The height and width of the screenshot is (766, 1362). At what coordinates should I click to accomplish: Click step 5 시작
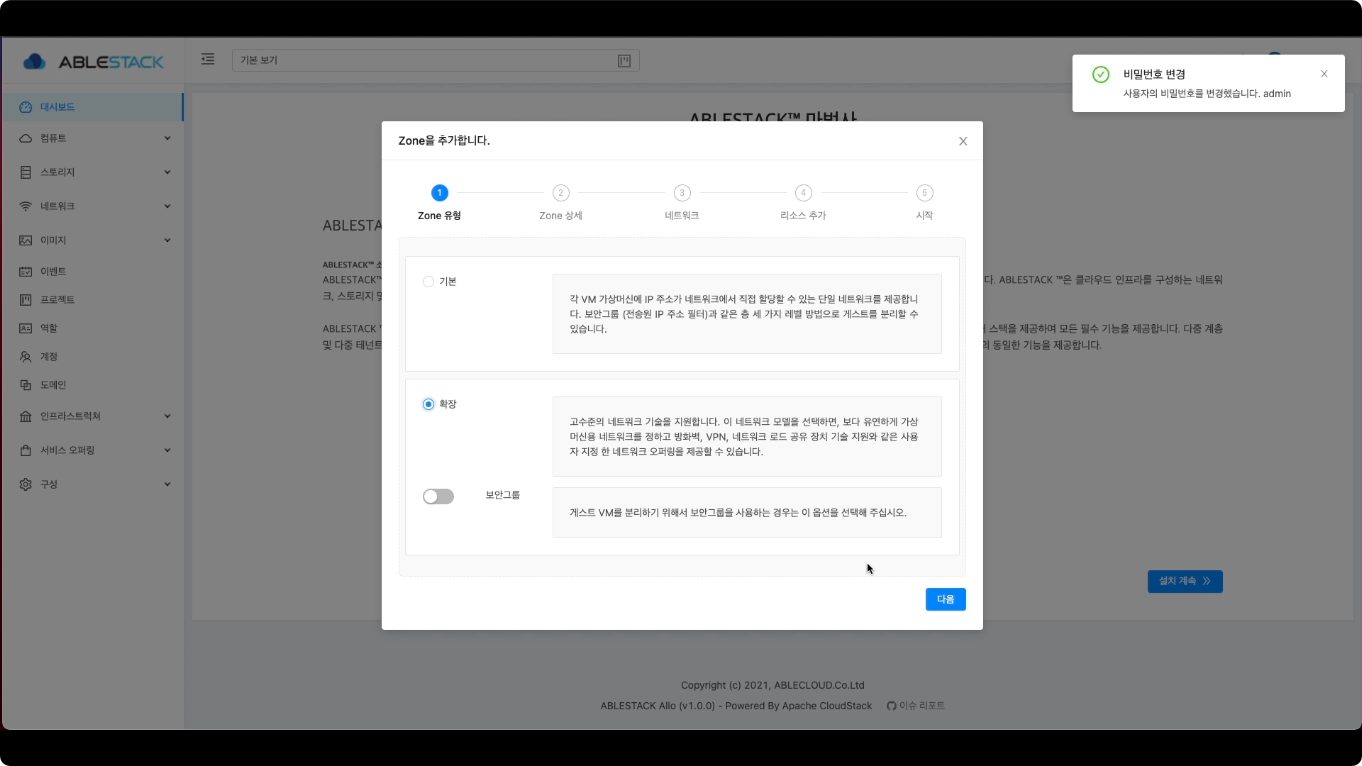click(x=924, y=202)
